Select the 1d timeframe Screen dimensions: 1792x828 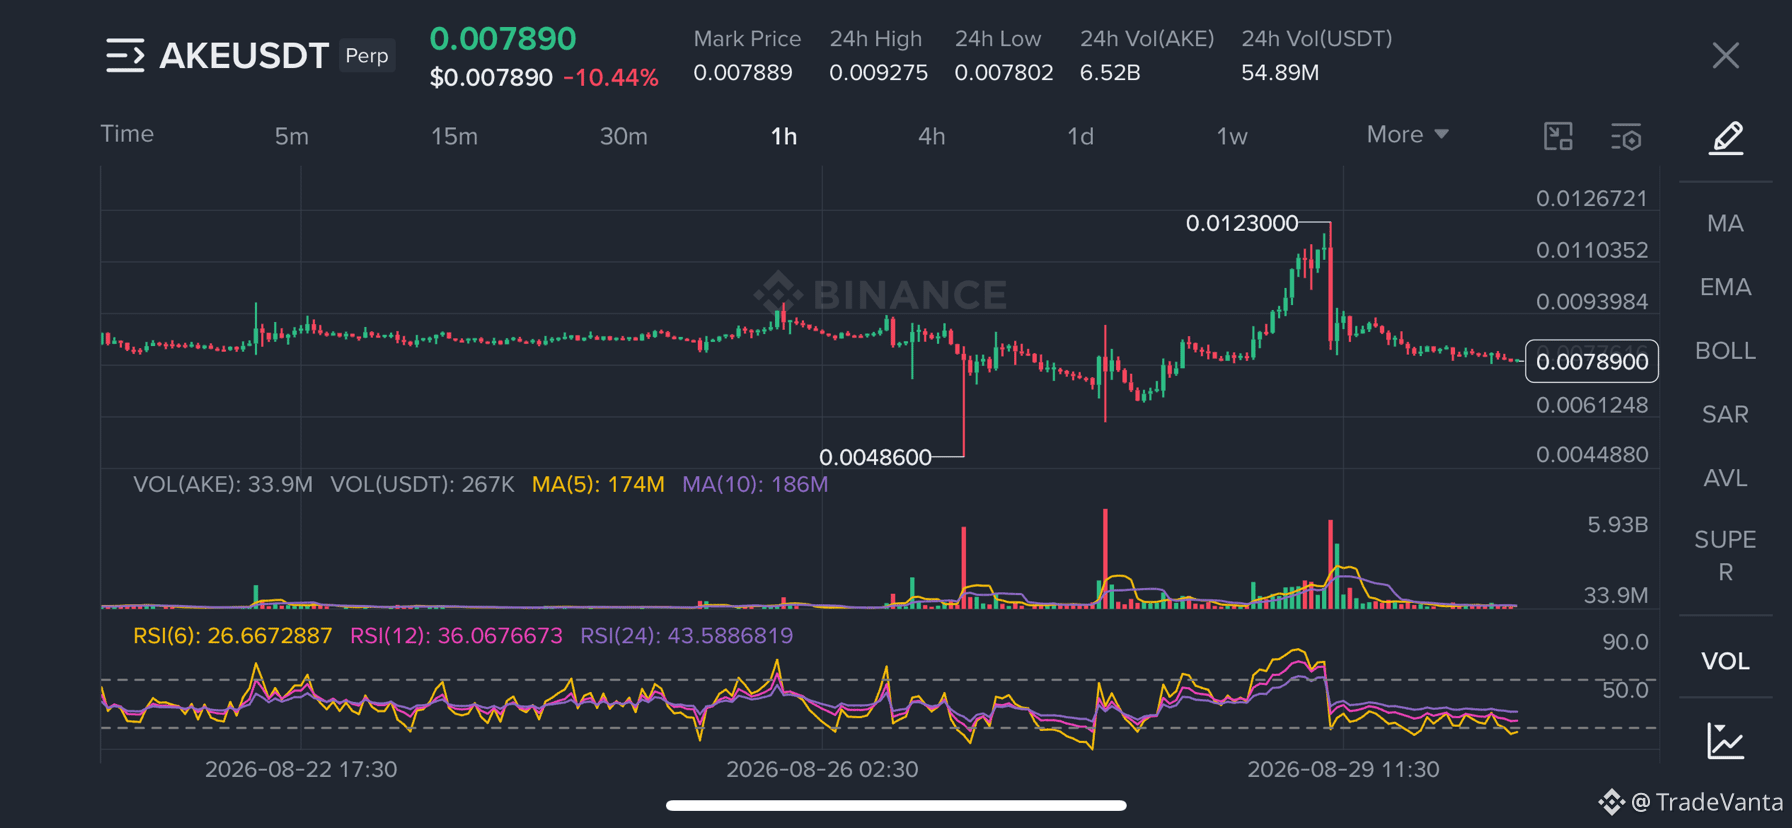pyautogui.click(x=1080, y=136)
